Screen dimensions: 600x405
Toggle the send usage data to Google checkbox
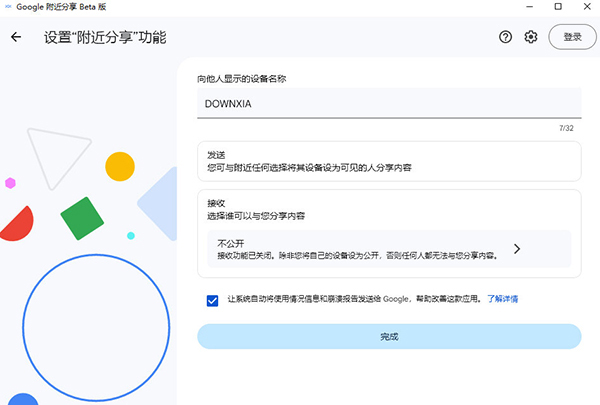pyautogui.click(x=212, y=299)
